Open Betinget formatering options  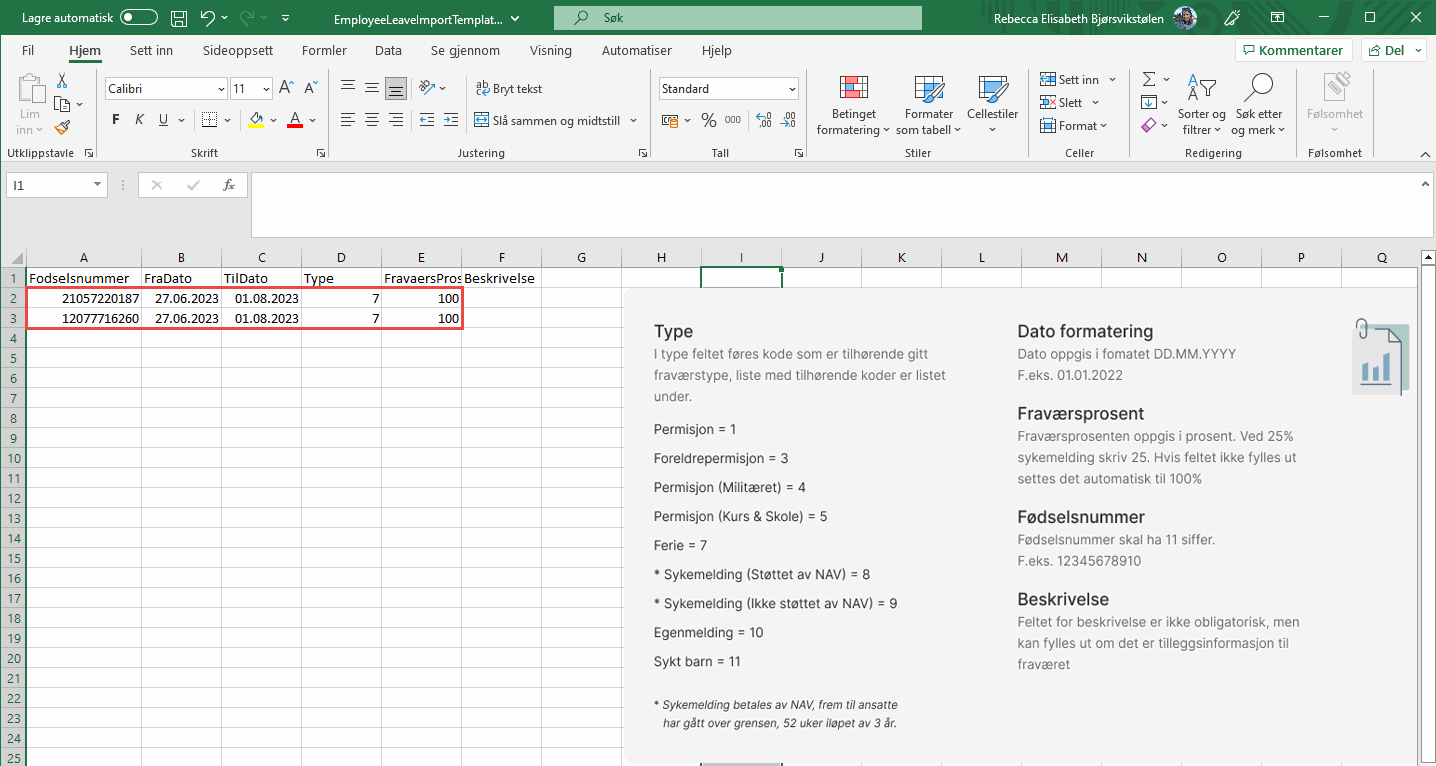(x=853, y=104)
